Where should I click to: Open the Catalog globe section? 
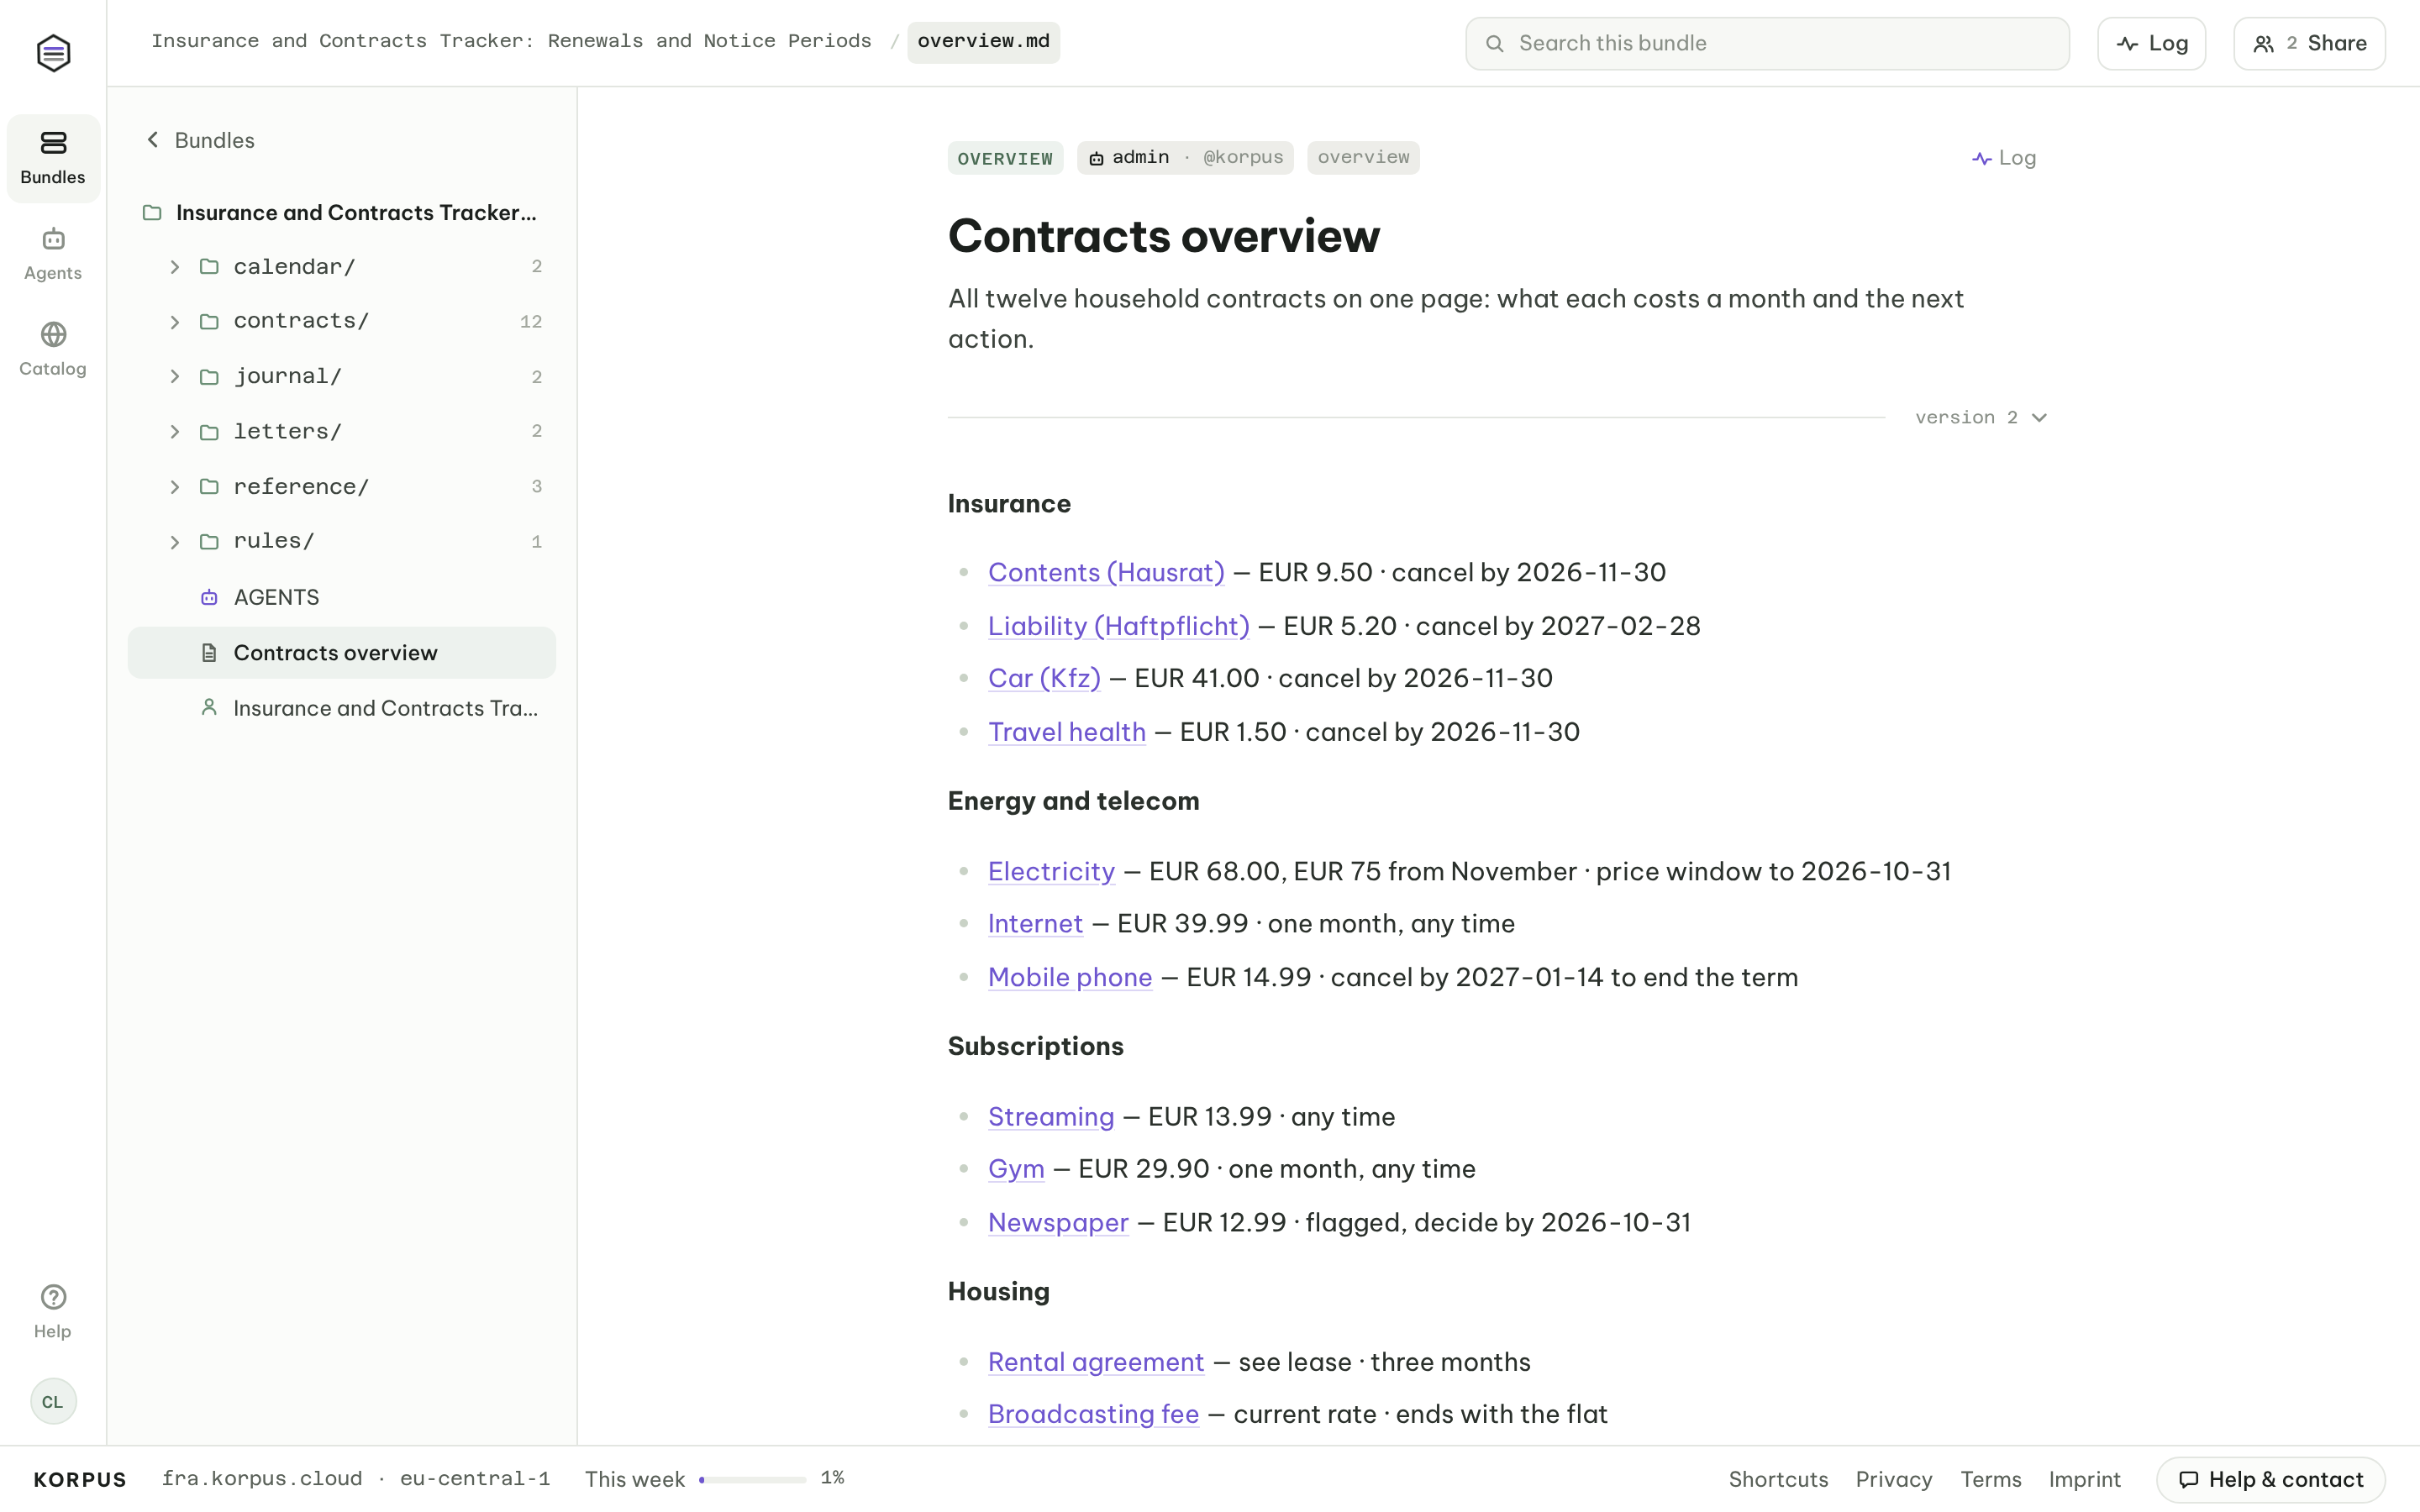53,349
